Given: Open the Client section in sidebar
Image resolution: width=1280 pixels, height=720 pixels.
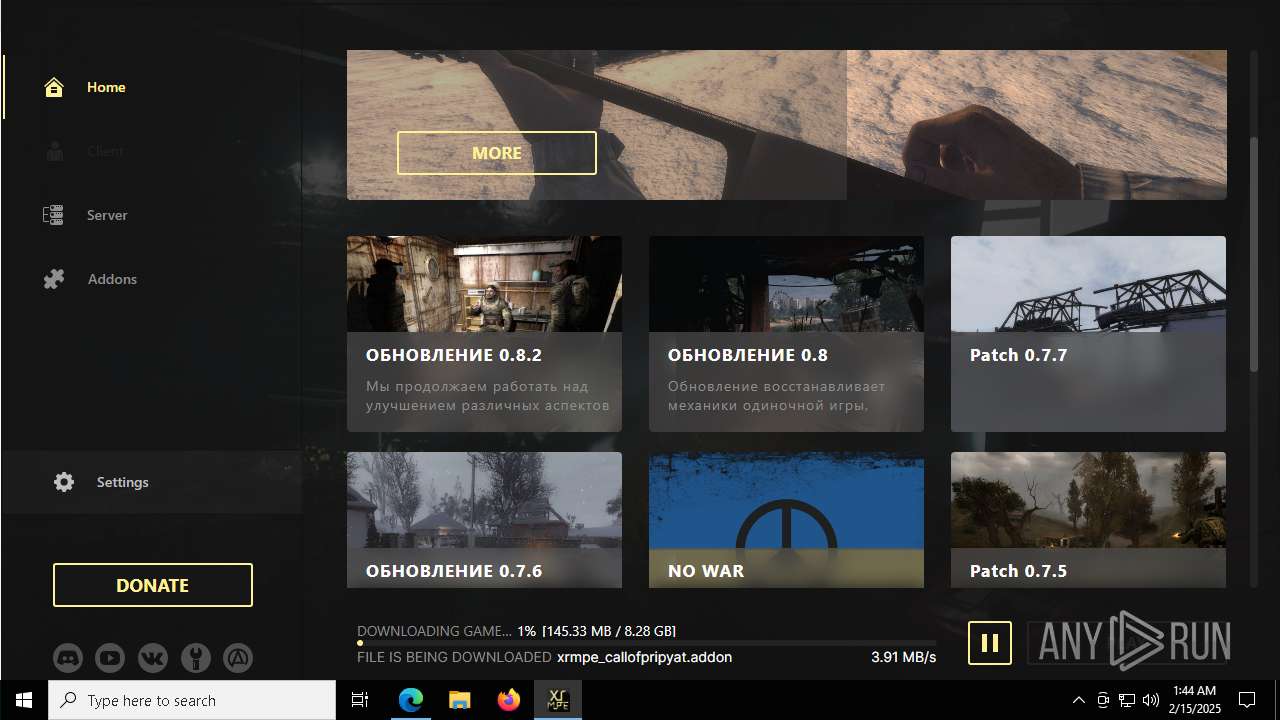Looking at the screenshot, I should 152,151.
